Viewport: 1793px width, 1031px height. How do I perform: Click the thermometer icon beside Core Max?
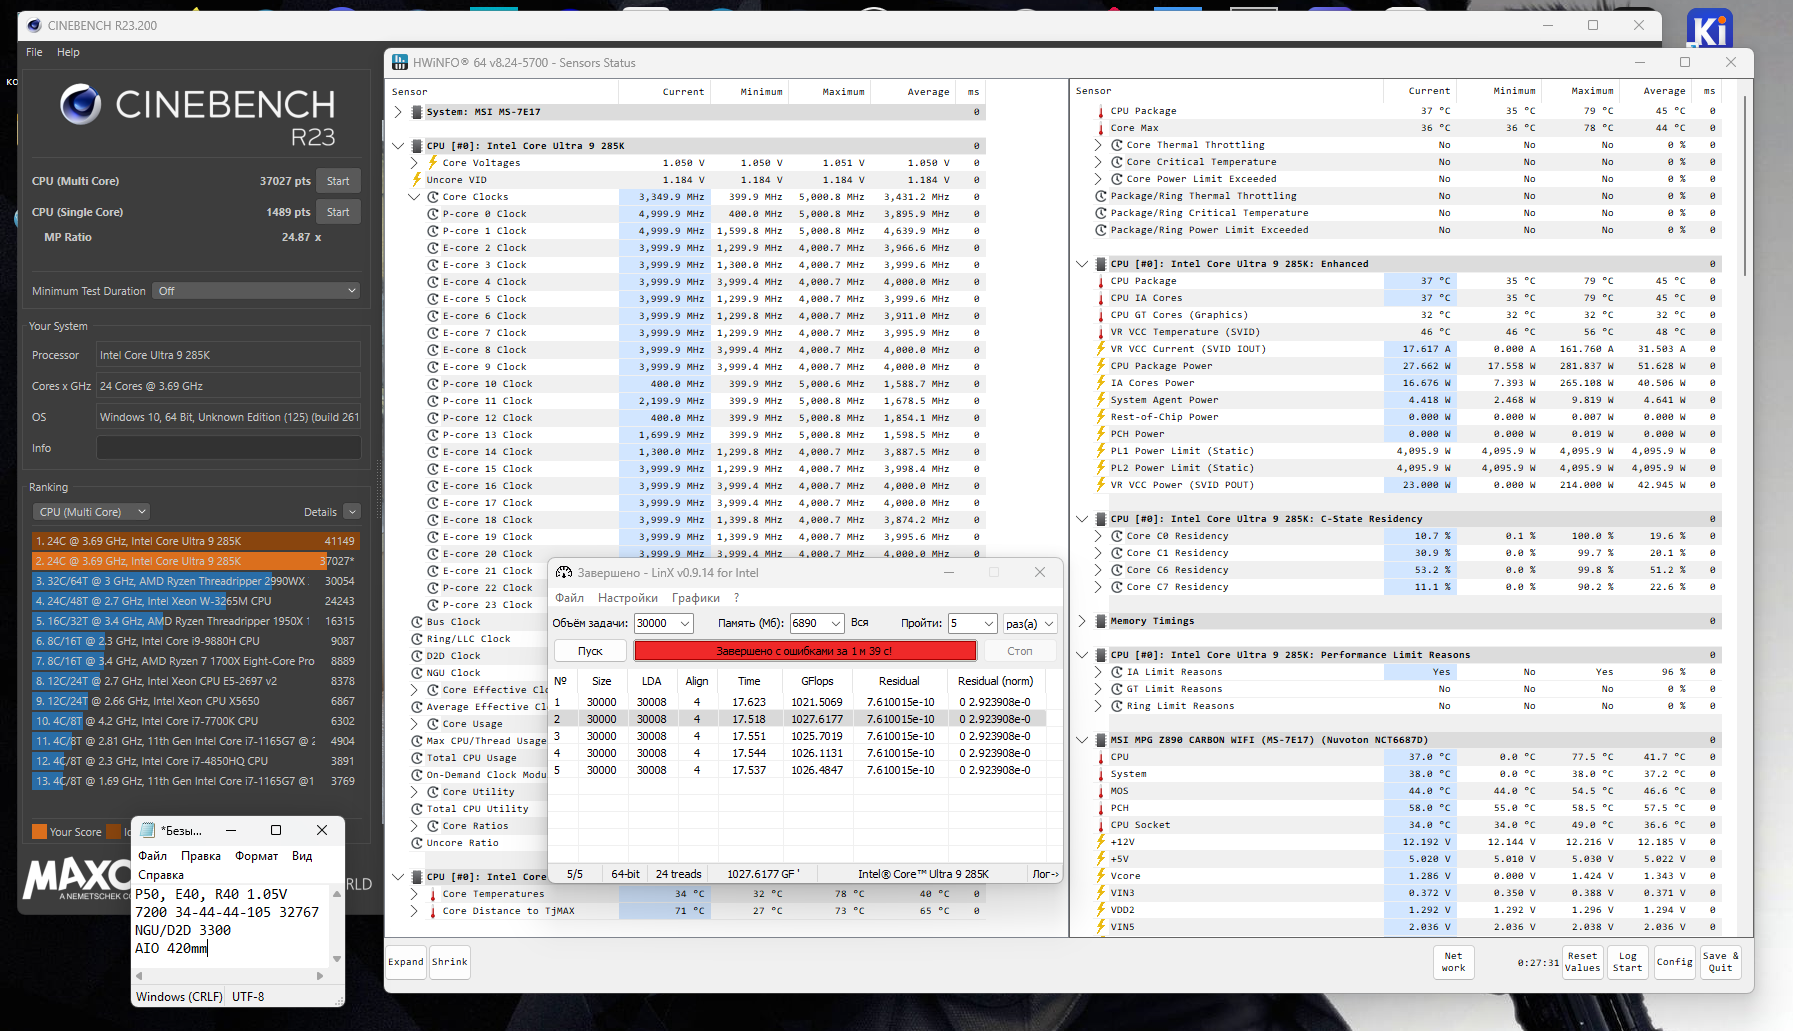(x=1101, y=127)
